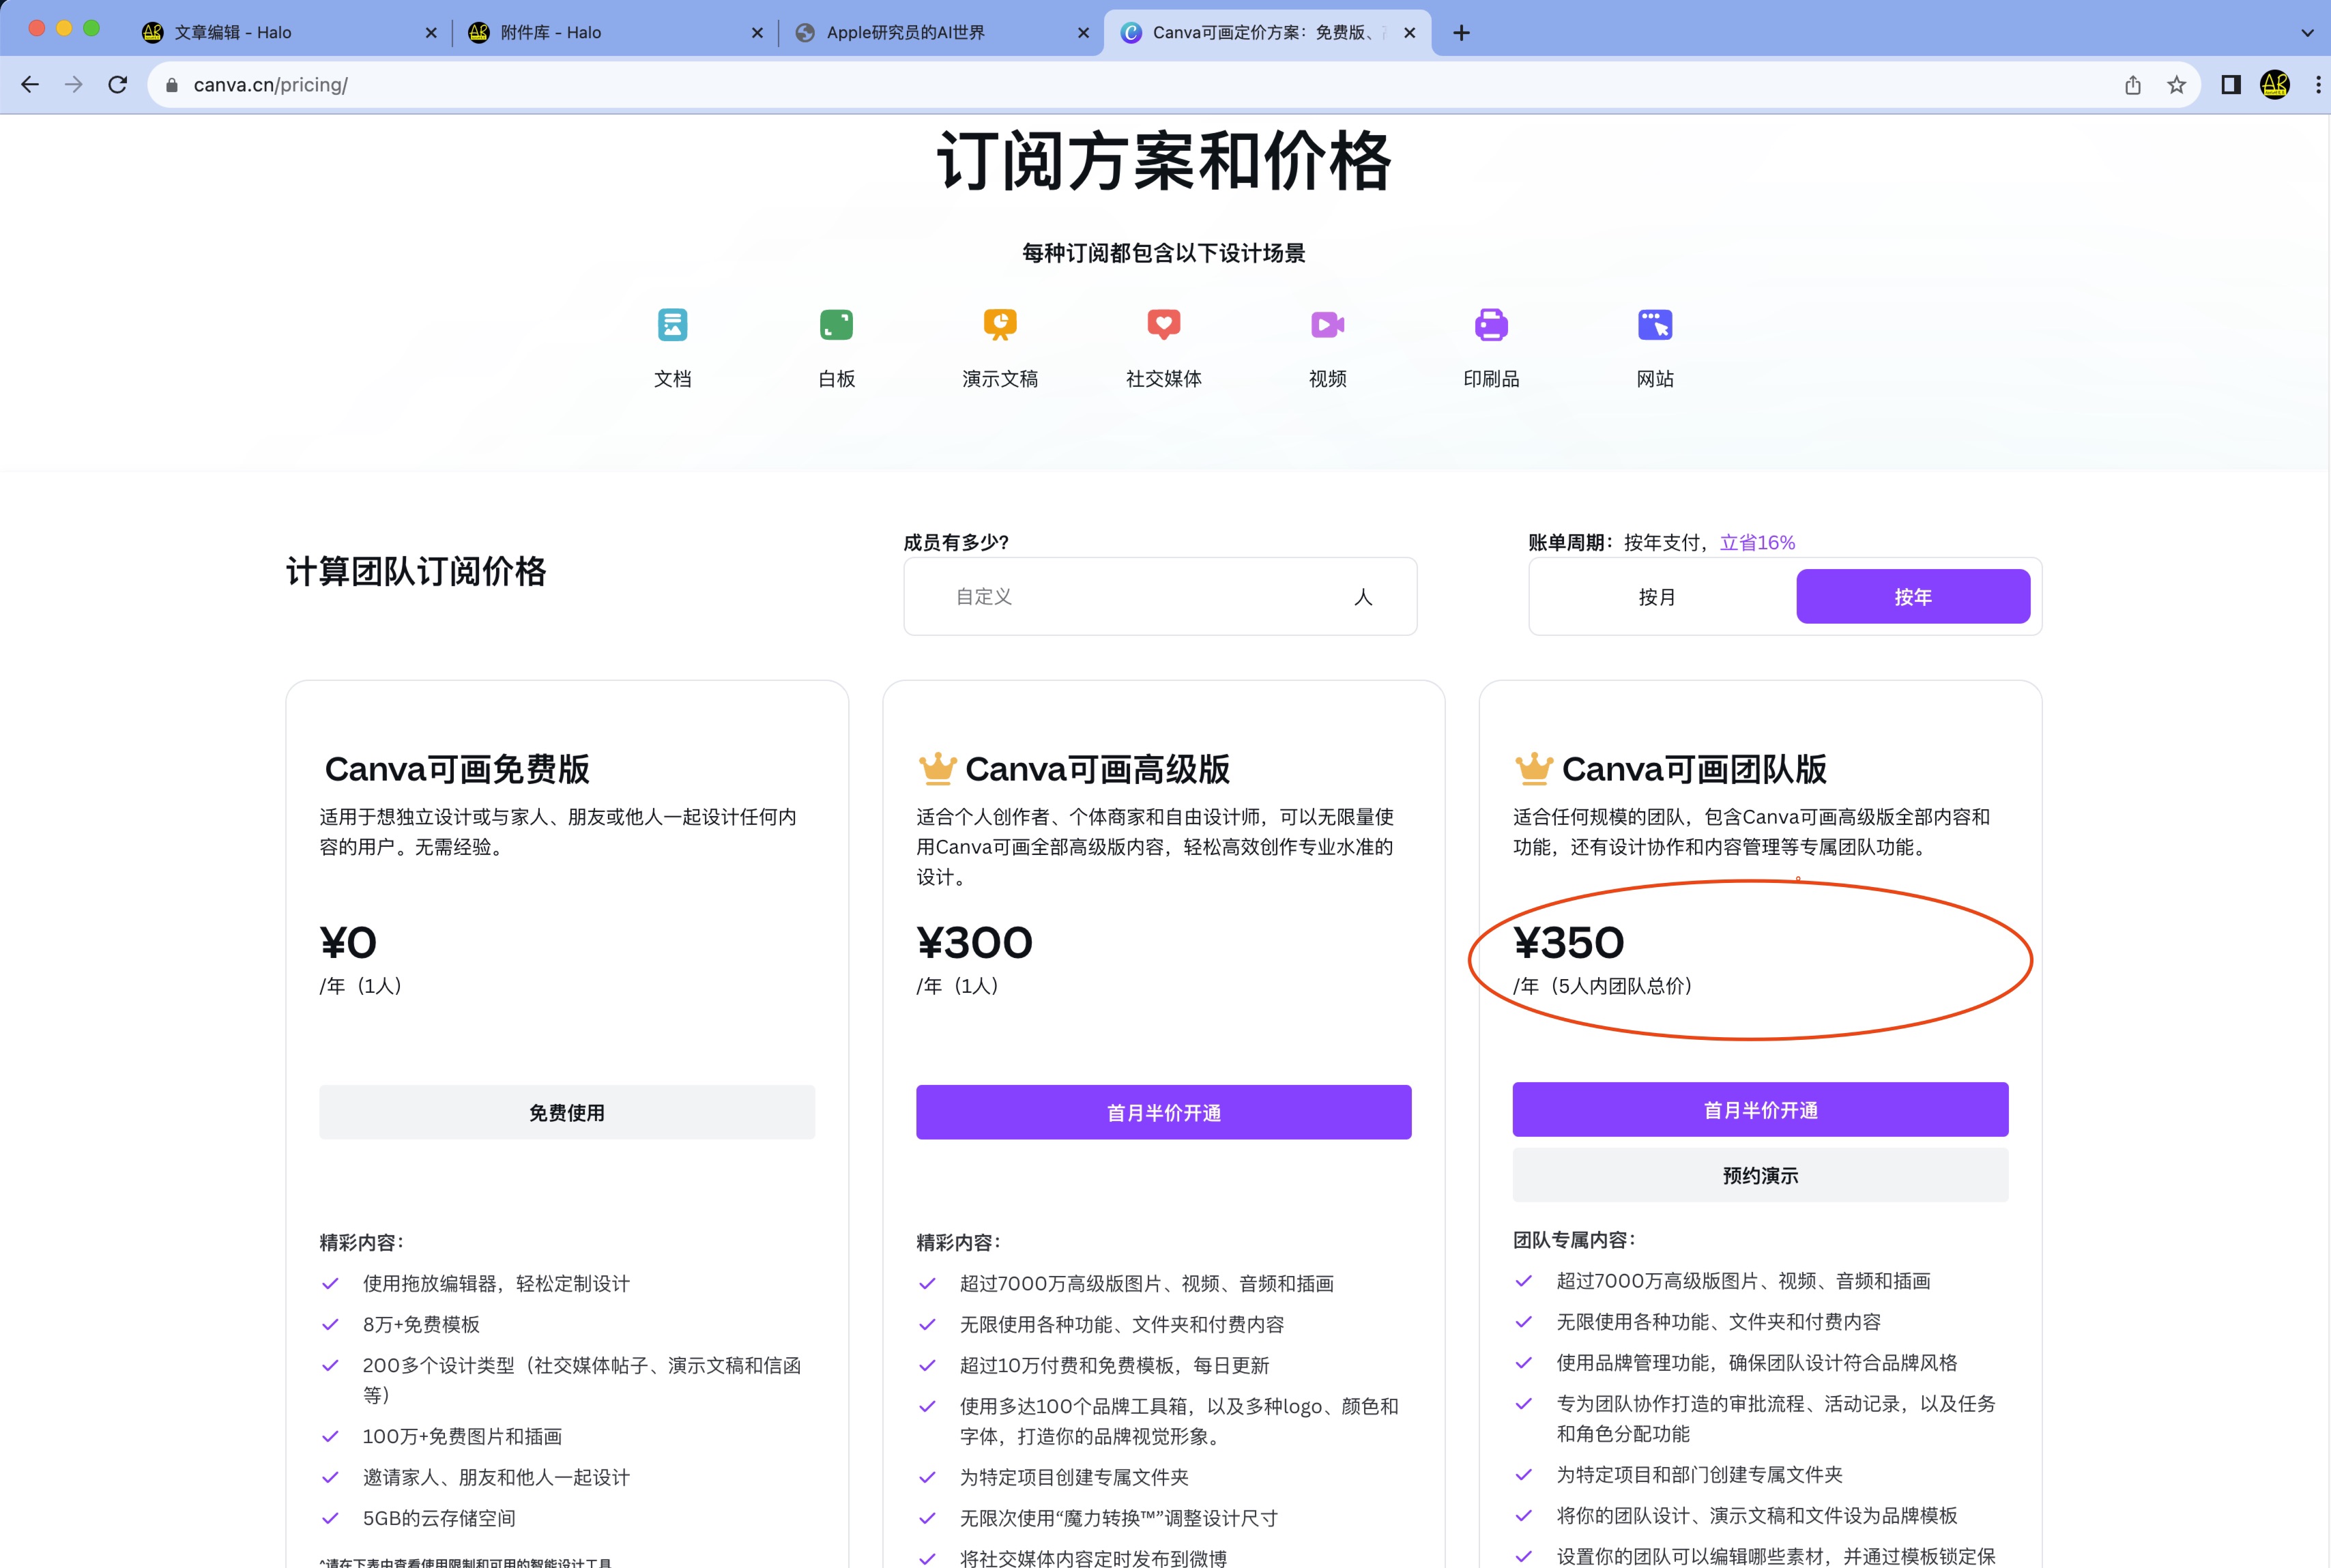Click the 自定义 member count field
Screen dimensions: 2331x1568
point(1160,596)
